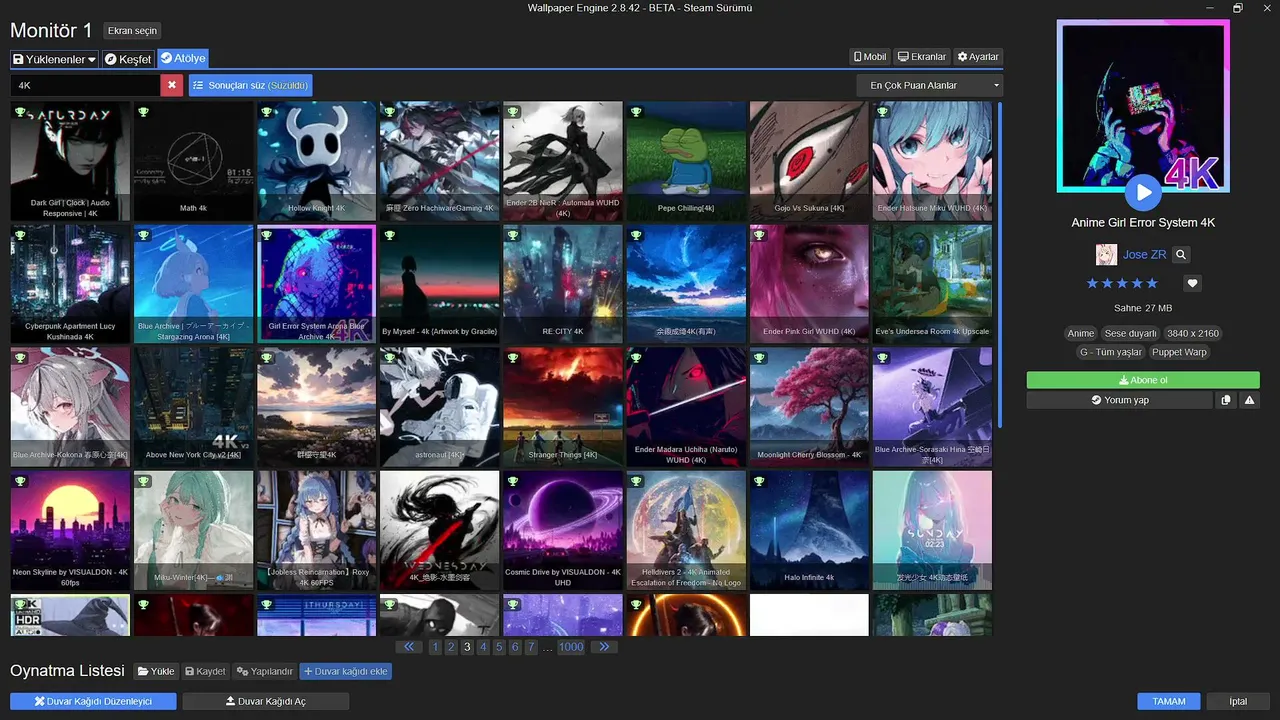Cancel with the İptal button
The width and height of the screenshot is (1280, 720).
1238,702
